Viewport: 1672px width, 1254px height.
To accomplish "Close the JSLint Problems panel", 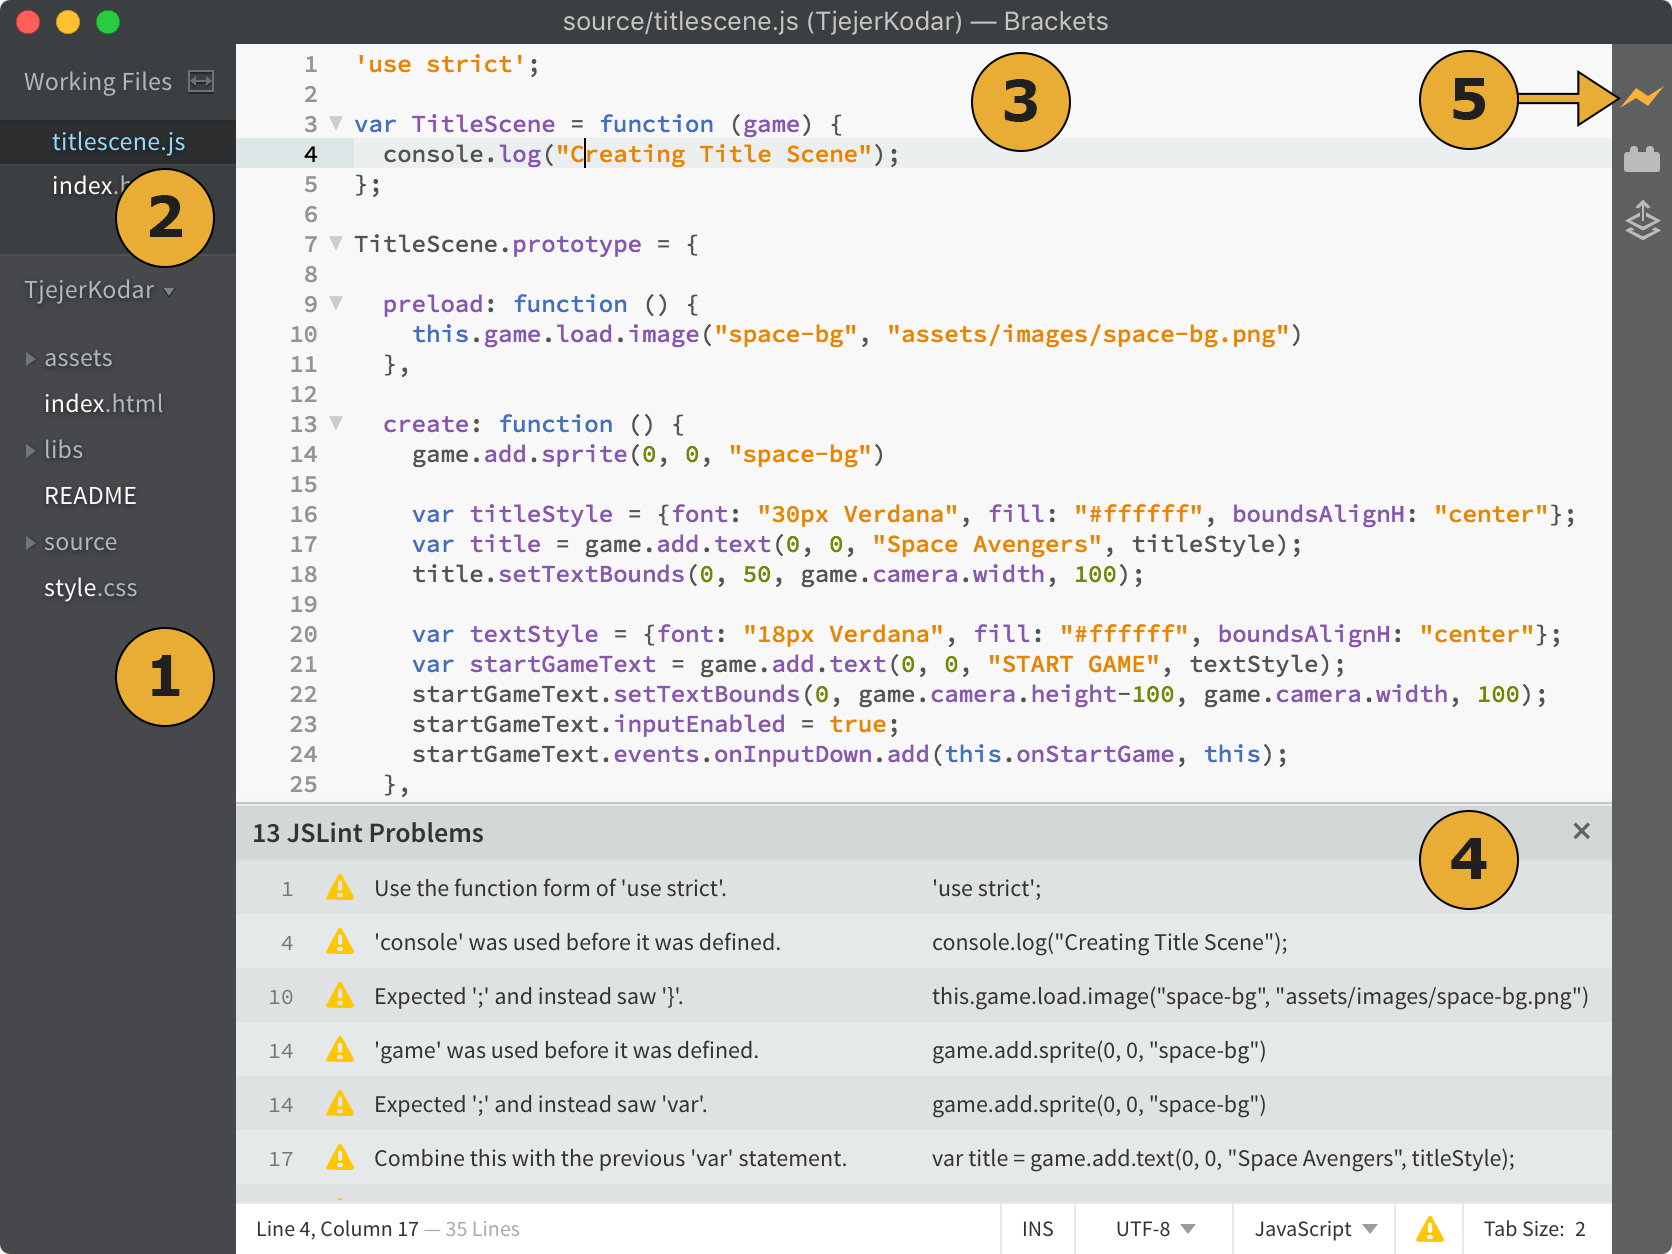I will 1581,831.
